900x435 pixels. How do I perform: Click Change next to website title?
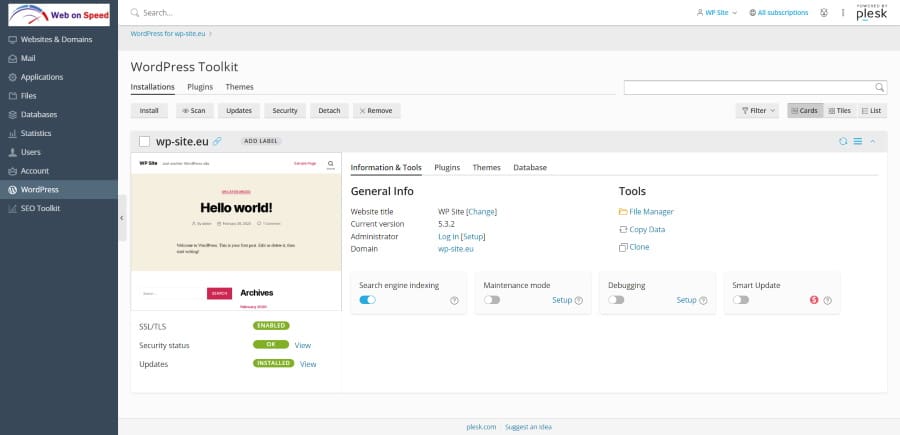[x=482, y=212]
